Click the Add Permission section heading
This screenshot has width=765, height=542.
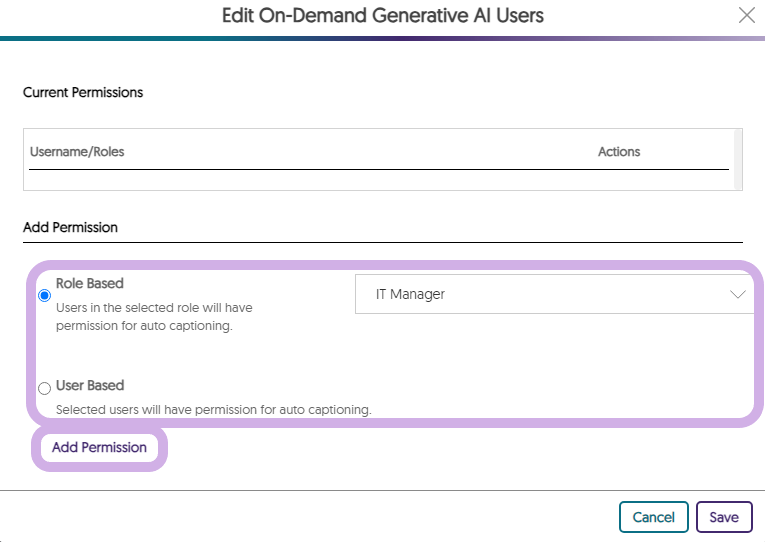(x=70, y=227)
